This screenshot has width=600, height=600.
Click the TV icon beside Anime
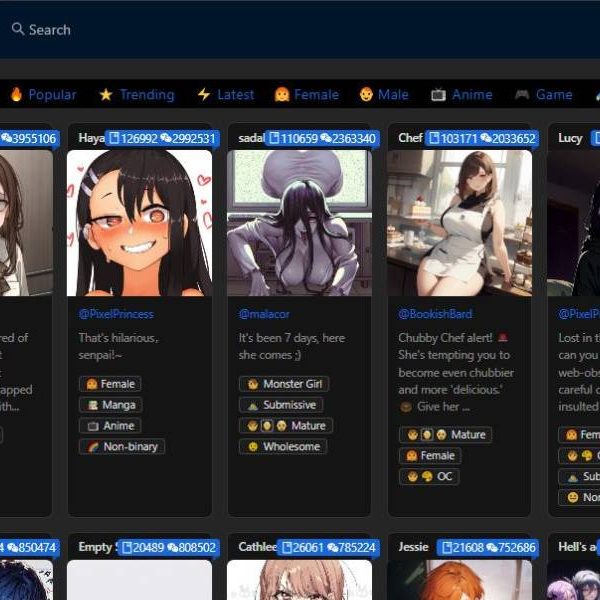[x=438, y=95]
